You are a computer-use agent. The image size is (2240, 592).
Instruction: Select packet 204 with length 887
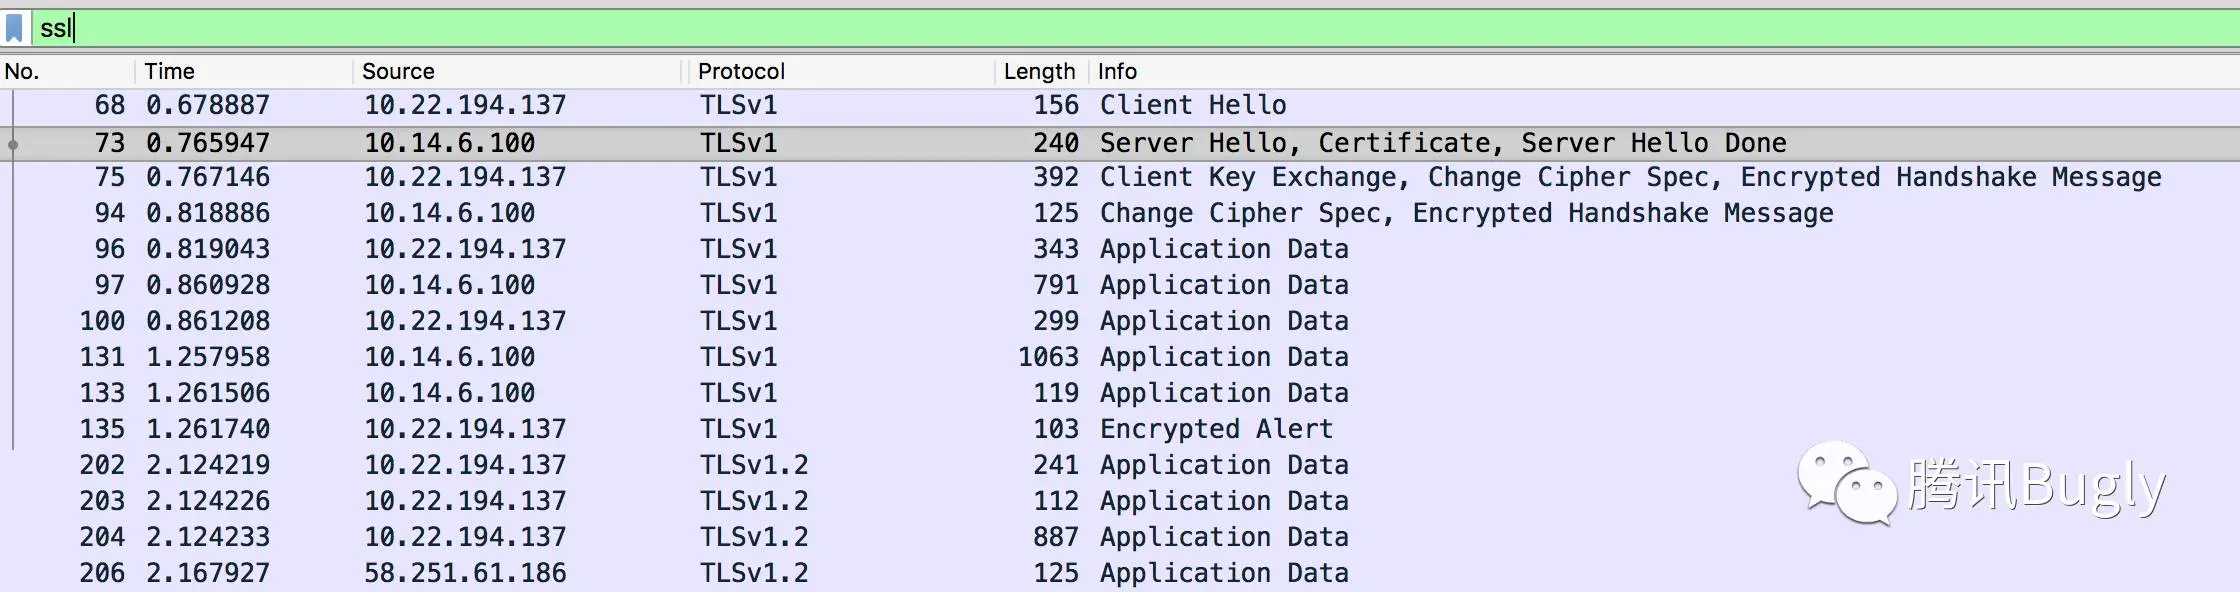pyautogui.click(x=1120, y=537)
